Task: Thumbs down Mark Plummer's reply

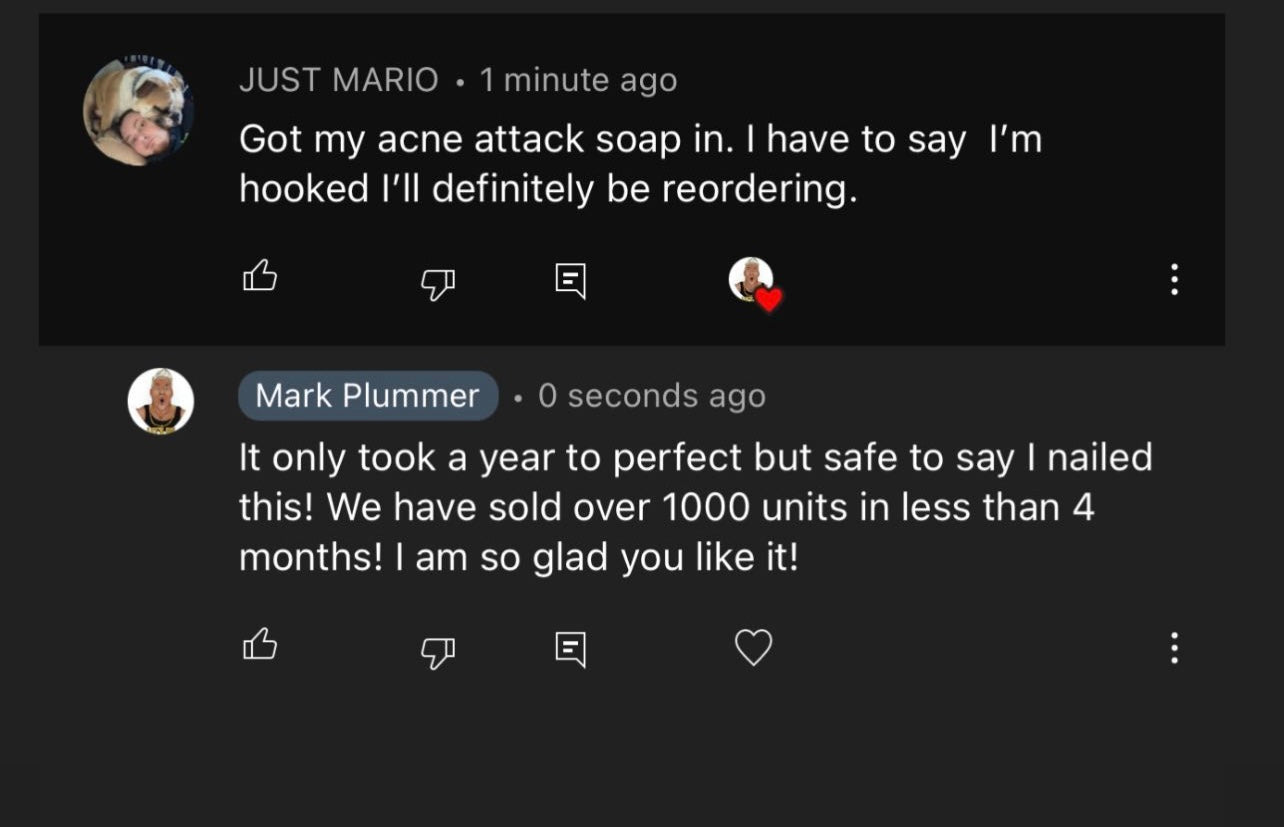Action: (x=437, y=652)
